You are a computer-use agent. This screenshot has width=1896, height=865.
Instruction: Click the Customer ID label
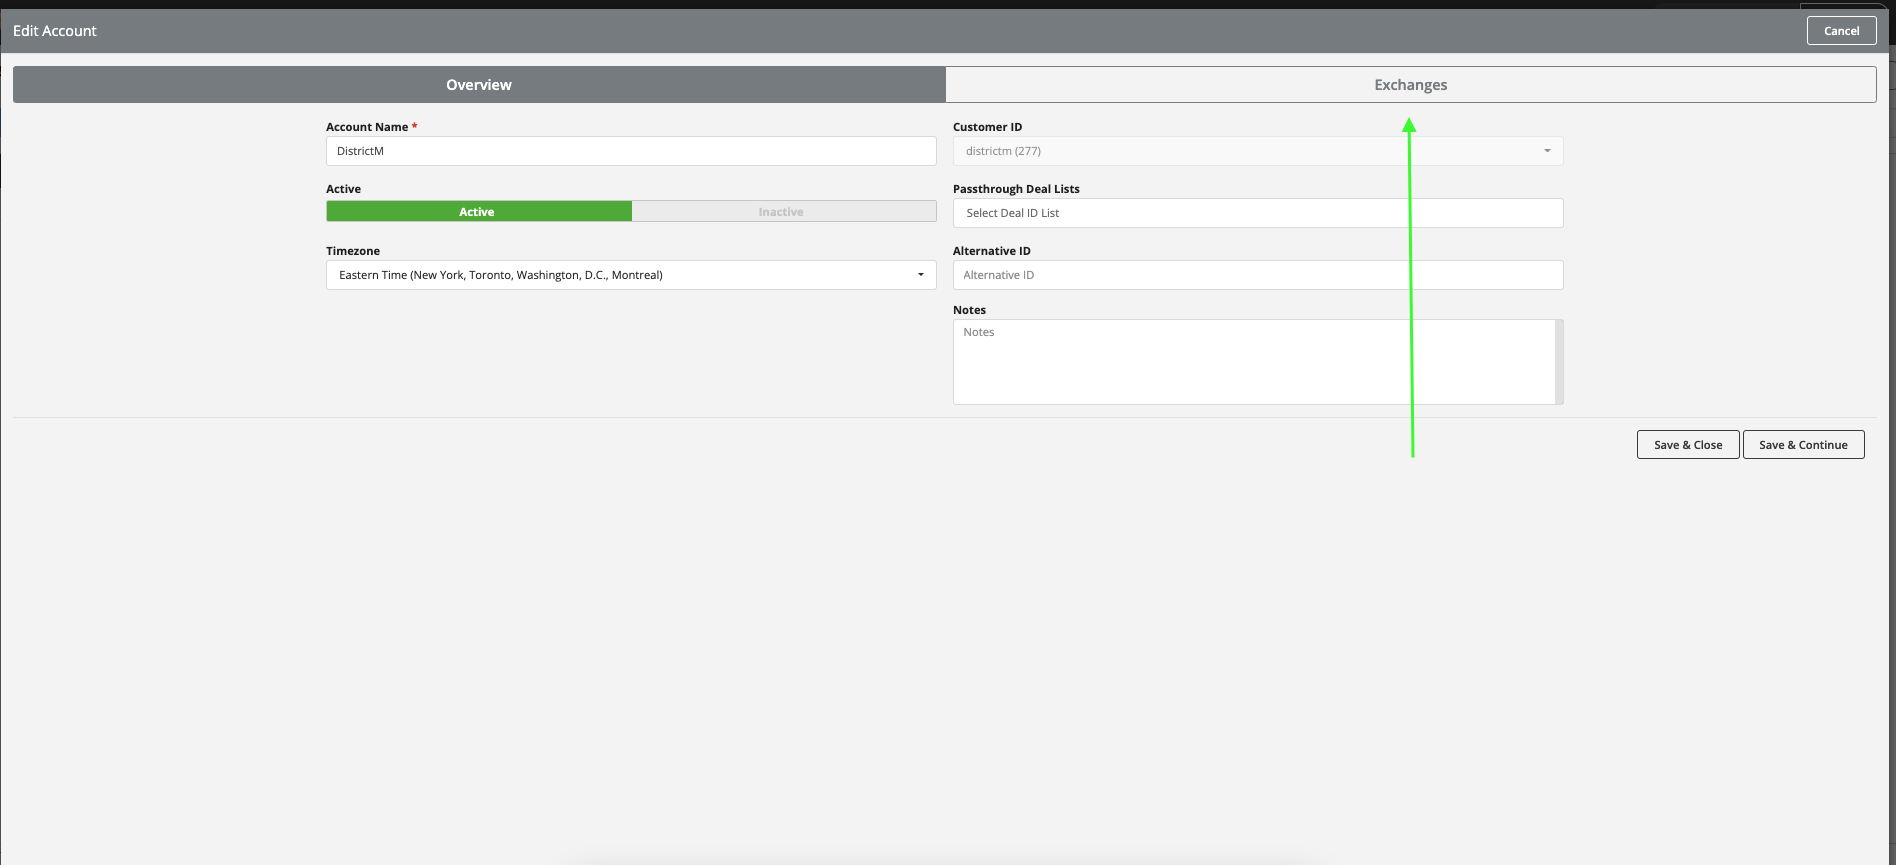click(x=987, y=127)
